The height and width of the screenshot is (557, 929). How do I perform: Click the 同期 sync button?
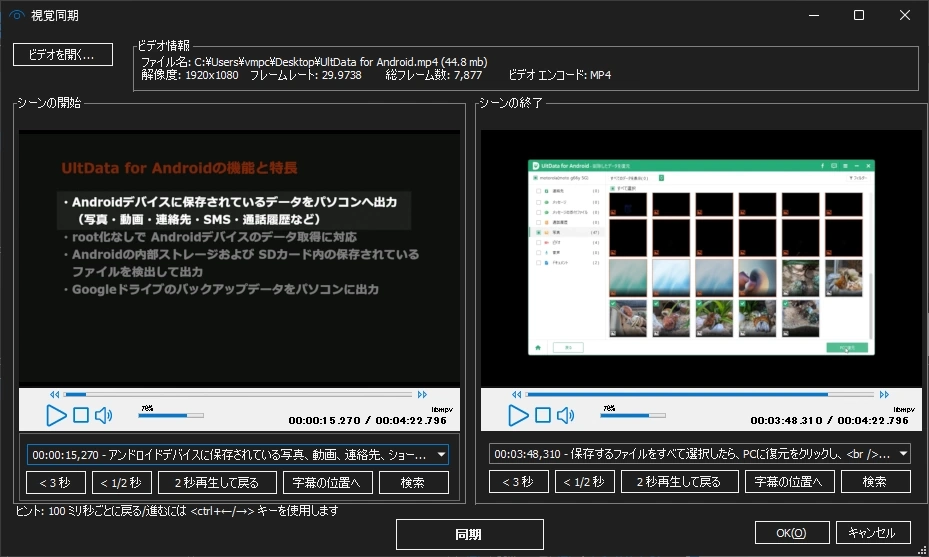pos(469,534)
